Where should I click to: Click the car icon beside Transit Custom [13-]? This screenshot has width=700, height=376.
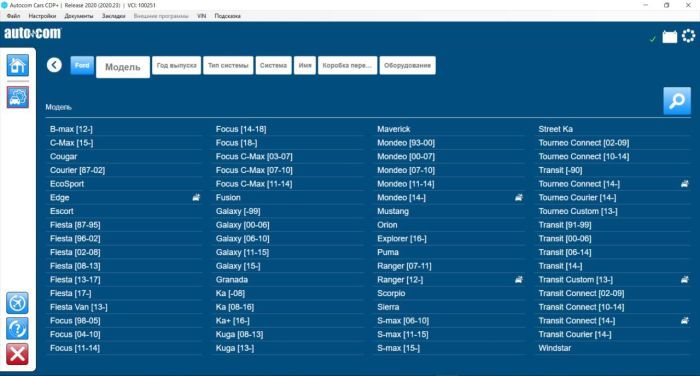(684, 280)
